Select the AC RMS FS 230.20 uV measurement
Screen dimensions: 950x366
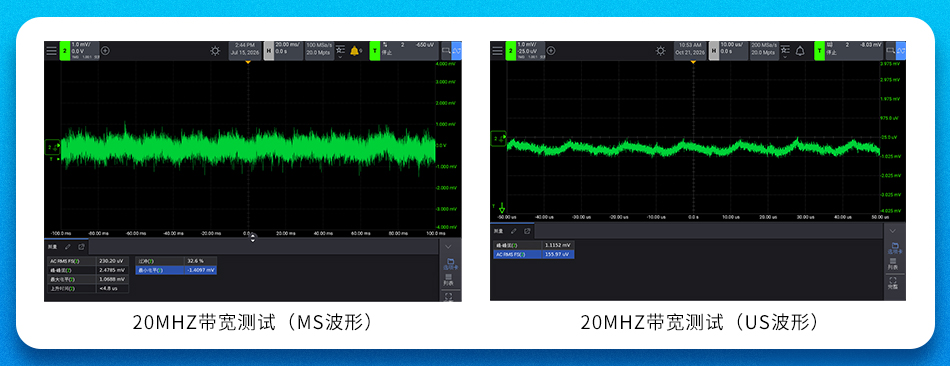coord(88,261)
